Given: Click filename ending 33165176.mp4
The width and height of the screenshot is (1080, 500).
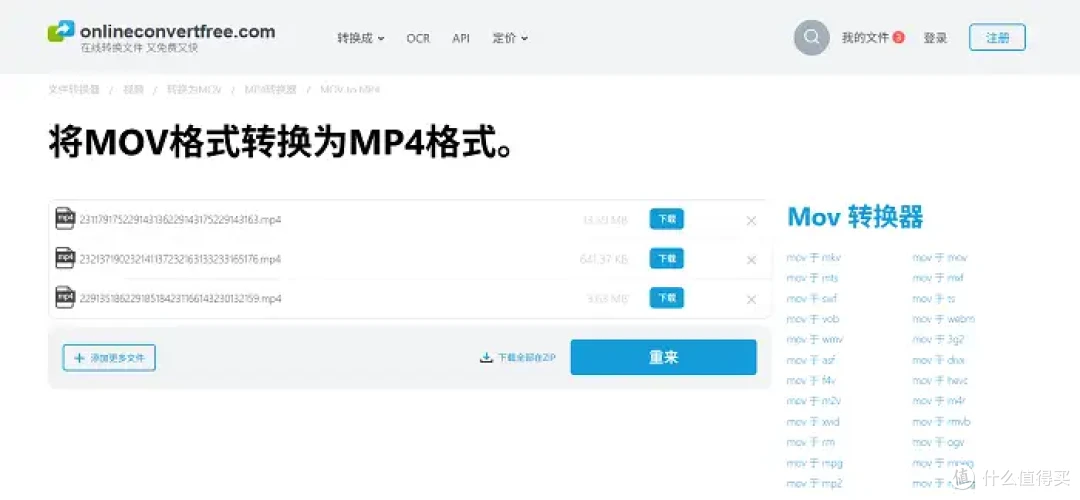Looking at the screenshot, I should pos(180,259).
